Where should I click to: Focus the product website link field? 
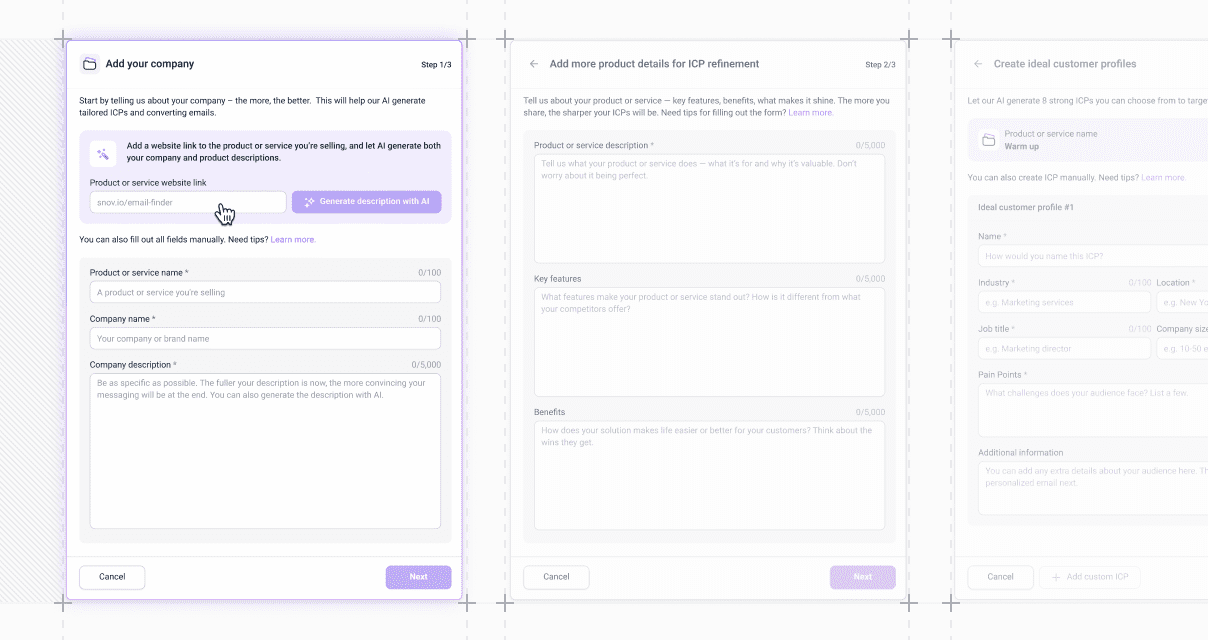[188, 202]
